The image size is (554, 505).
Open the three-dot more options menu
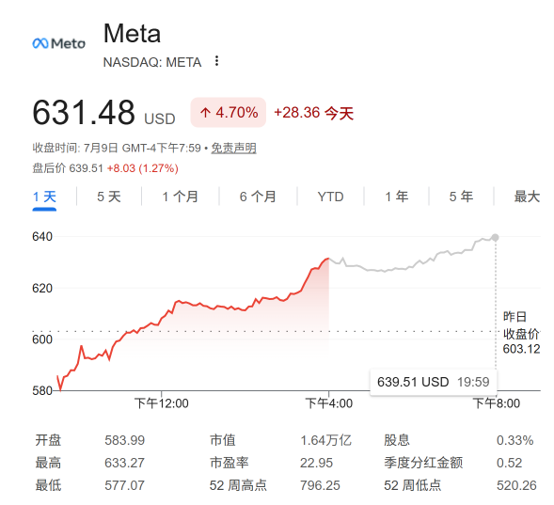click(x=217, y=61)
